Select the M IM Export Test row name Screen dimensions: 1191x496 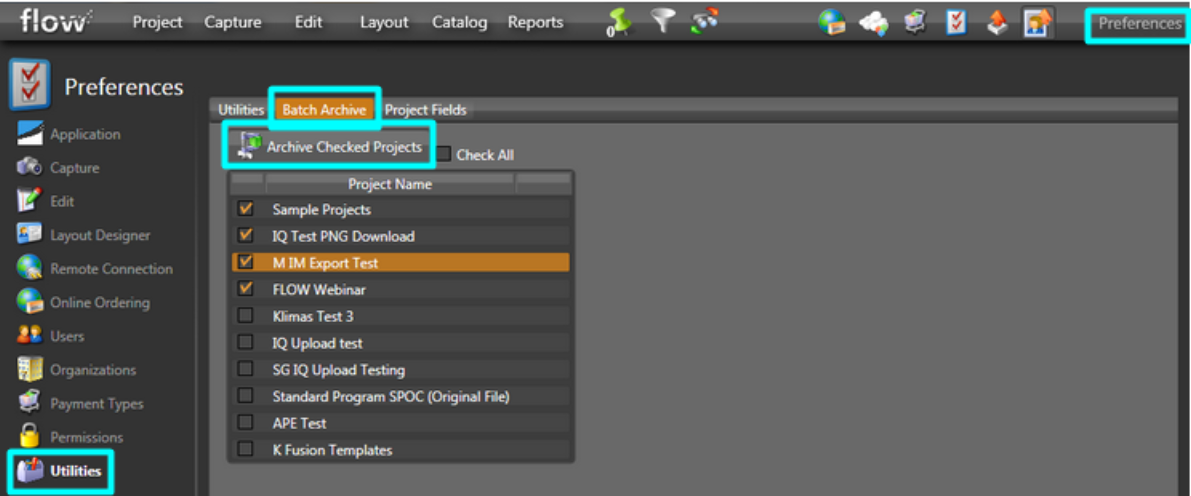325,263
